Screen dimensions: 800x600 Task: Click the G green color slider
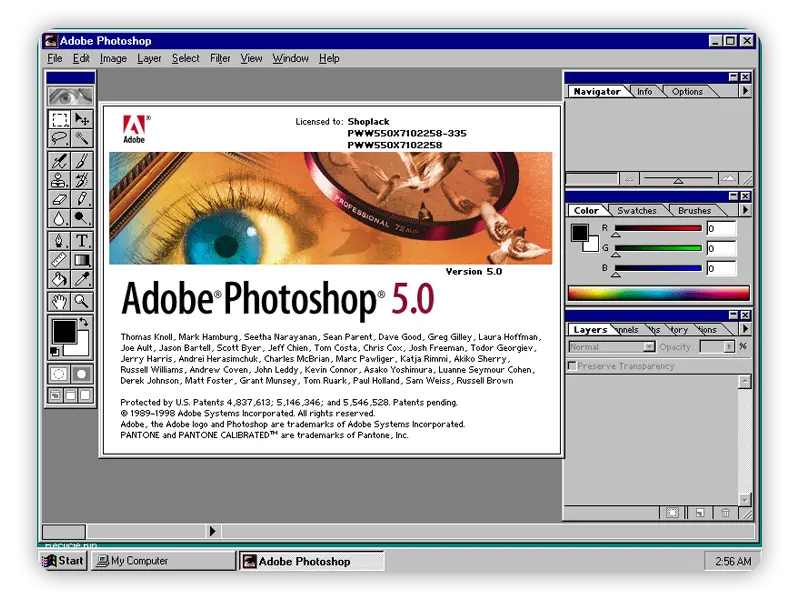point(658,249)
